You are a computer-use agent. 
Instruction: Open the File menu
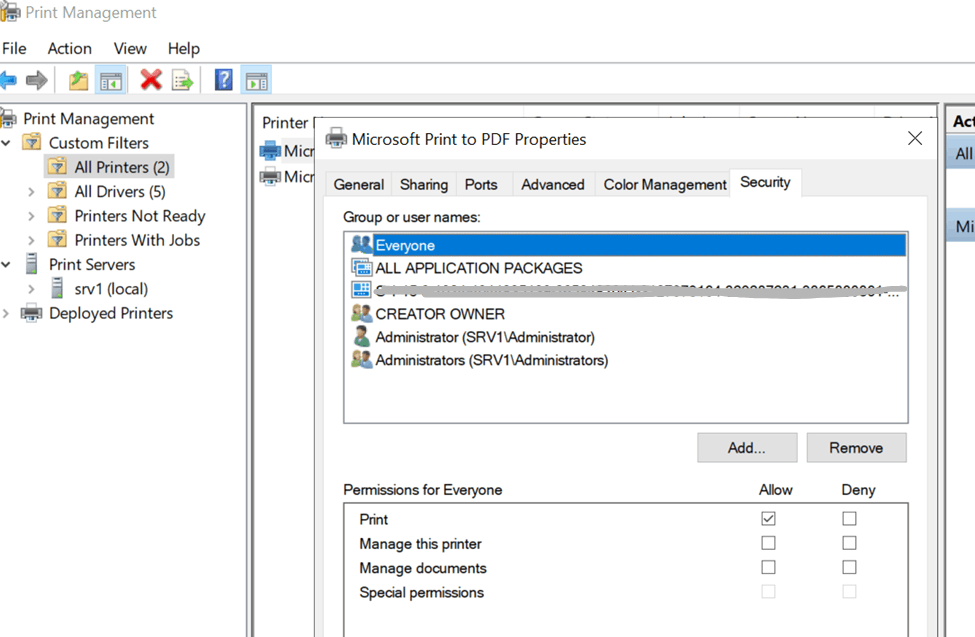(x=14, y=49)
